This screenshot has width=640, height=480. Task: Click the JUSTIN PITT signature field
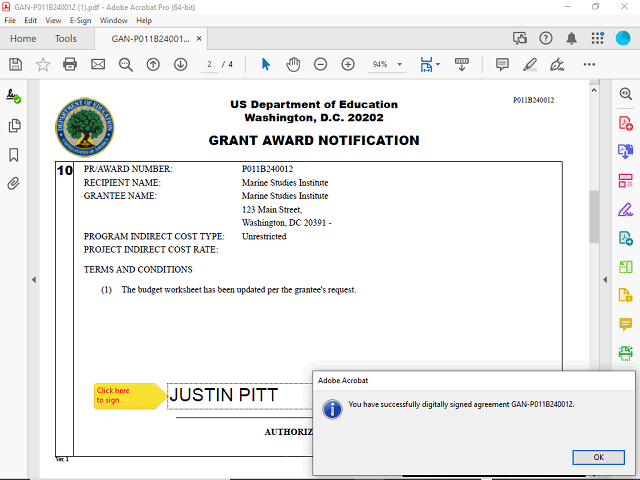click(240, 396)
